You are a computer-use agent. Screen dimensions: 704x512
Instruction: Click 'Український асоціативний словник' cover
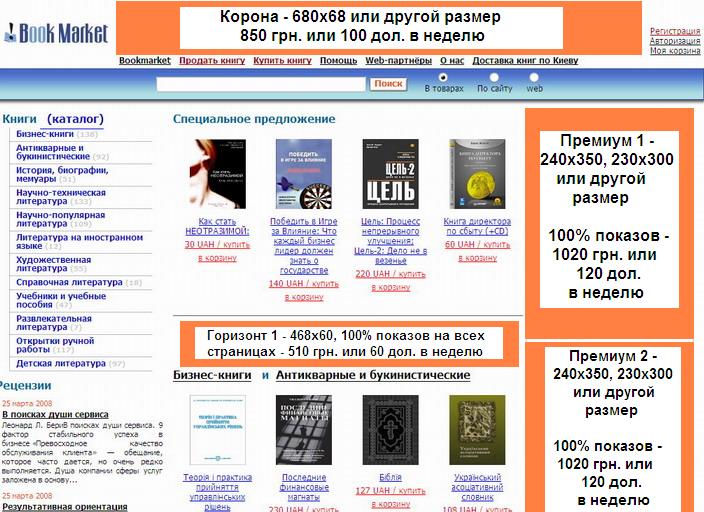[477, 430]
